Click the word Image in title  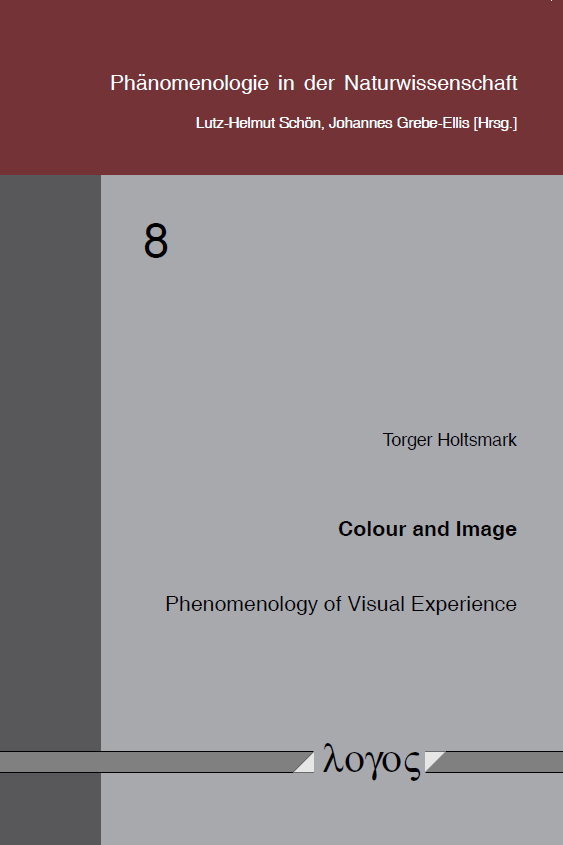pyautogui.click(x=486, y=530)
